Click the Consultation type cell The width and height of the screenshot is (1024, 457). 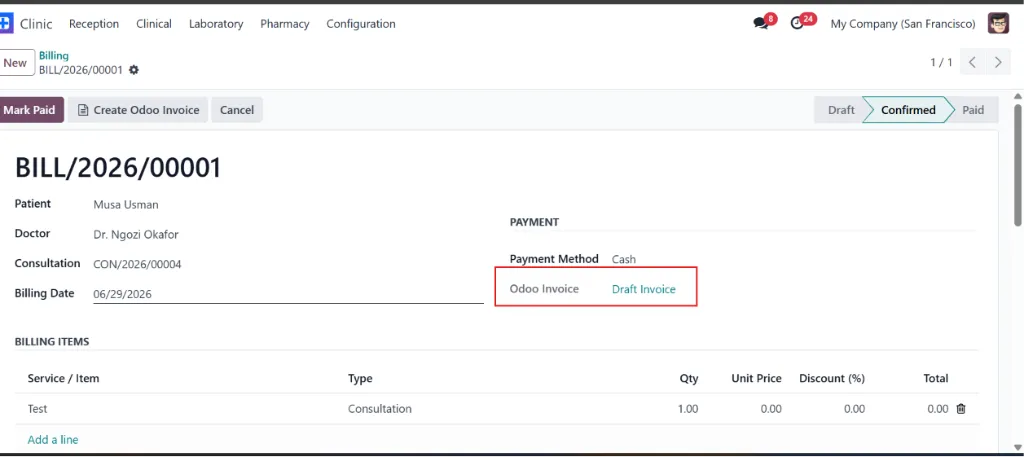click(379, 409)
